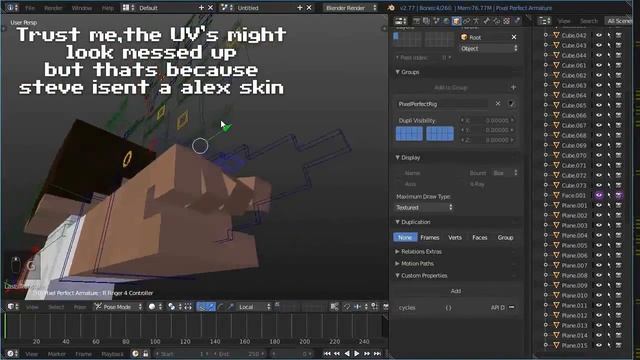Jump to the last frame

coord(378,353)
